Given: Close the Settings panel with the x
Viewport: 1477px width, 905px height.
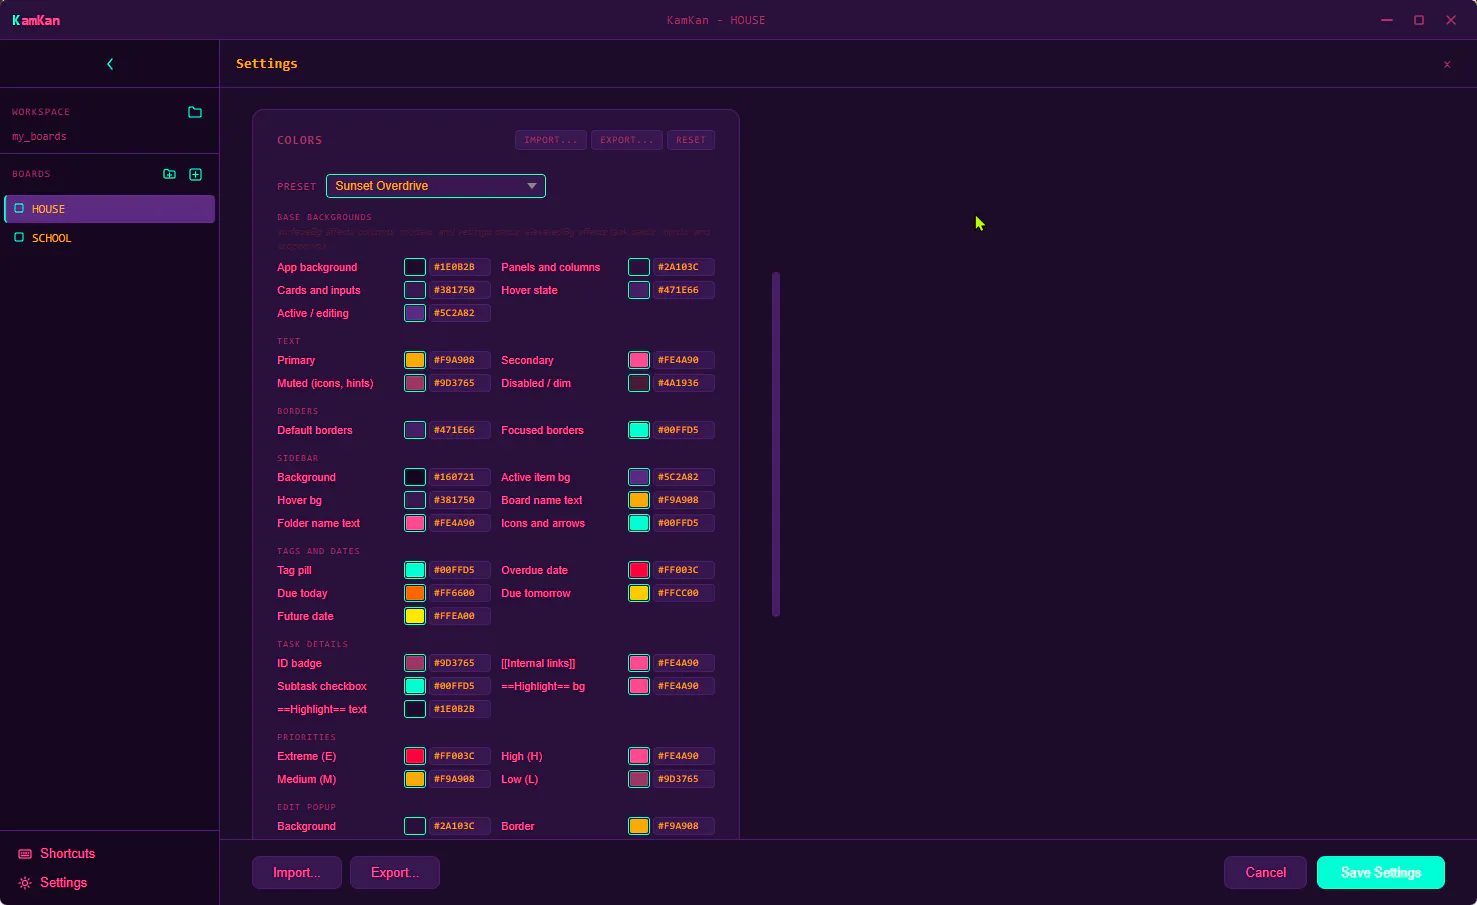Looking at the screenshot, I should coord(1447,64).
